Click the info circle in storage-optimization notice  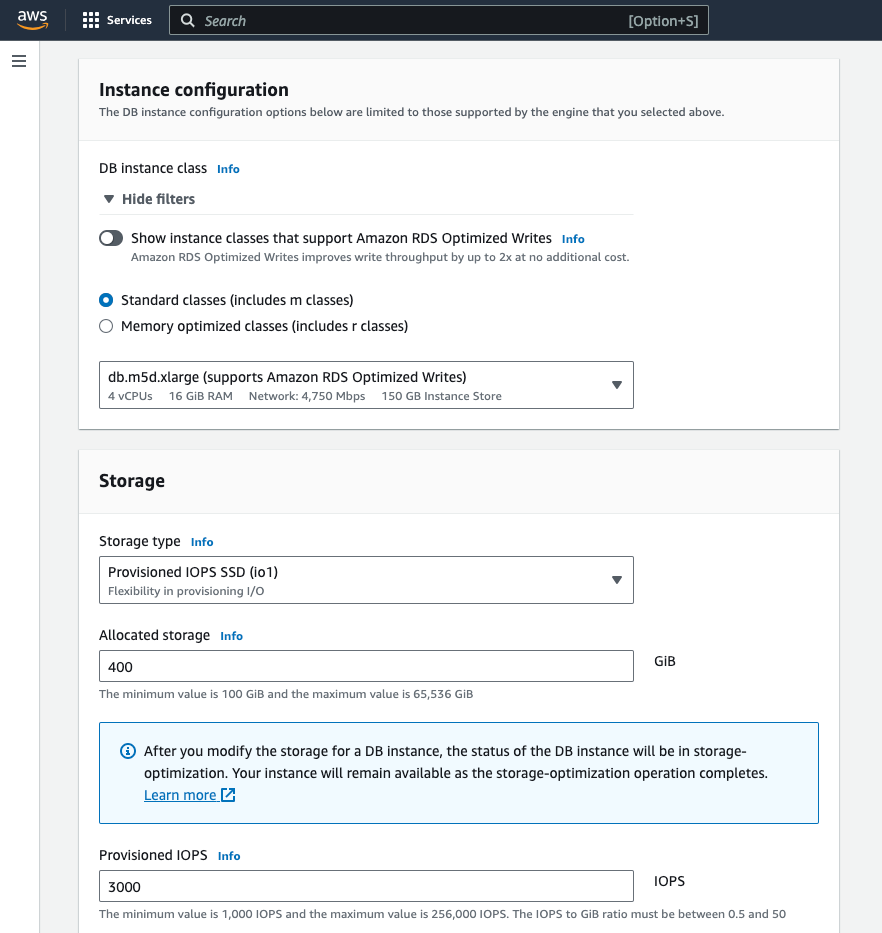(x=128, y=751)
